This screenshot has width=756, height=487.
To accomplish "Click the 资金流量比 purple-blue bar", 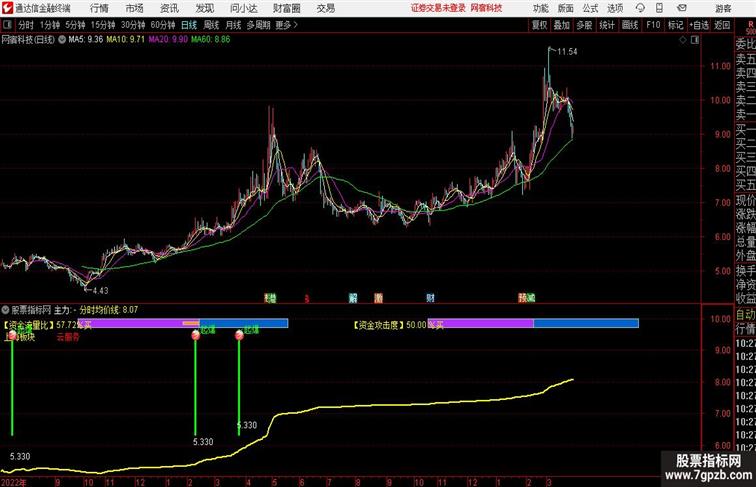I will pos(183,324).
